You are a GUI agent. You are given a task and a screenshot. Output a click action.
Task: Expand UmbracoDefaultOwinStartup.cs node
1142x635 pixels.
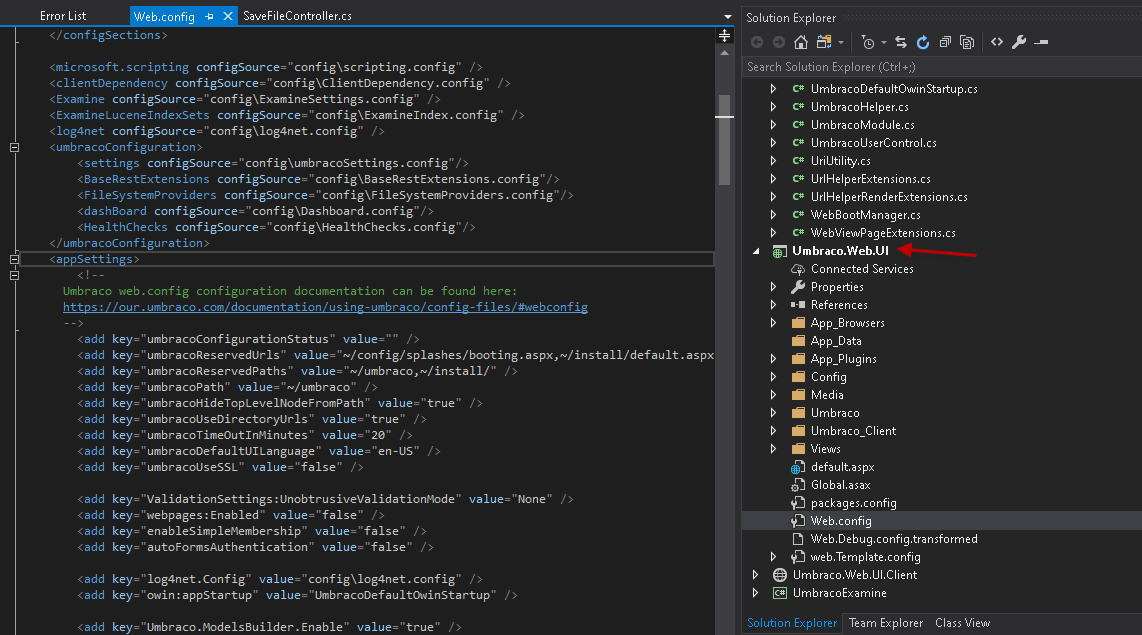tap(773, 89)
